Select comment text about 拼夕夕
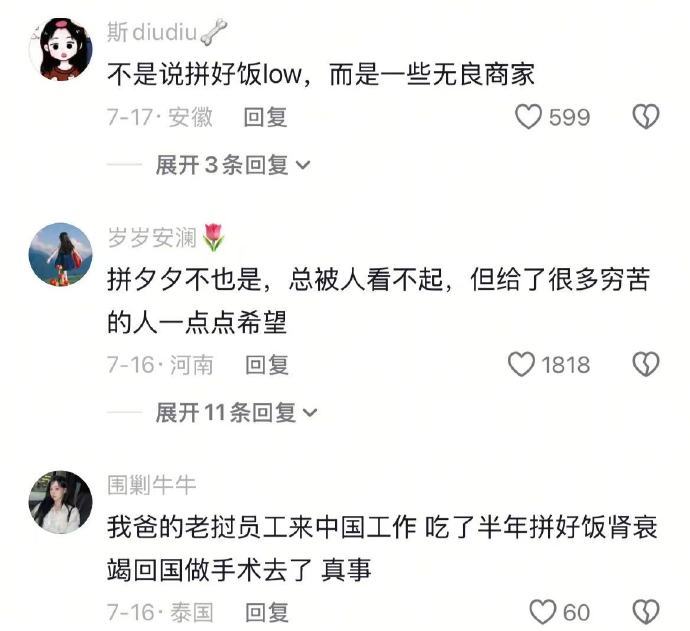This screenshot has height=631, width=690. tap(378, 301)
